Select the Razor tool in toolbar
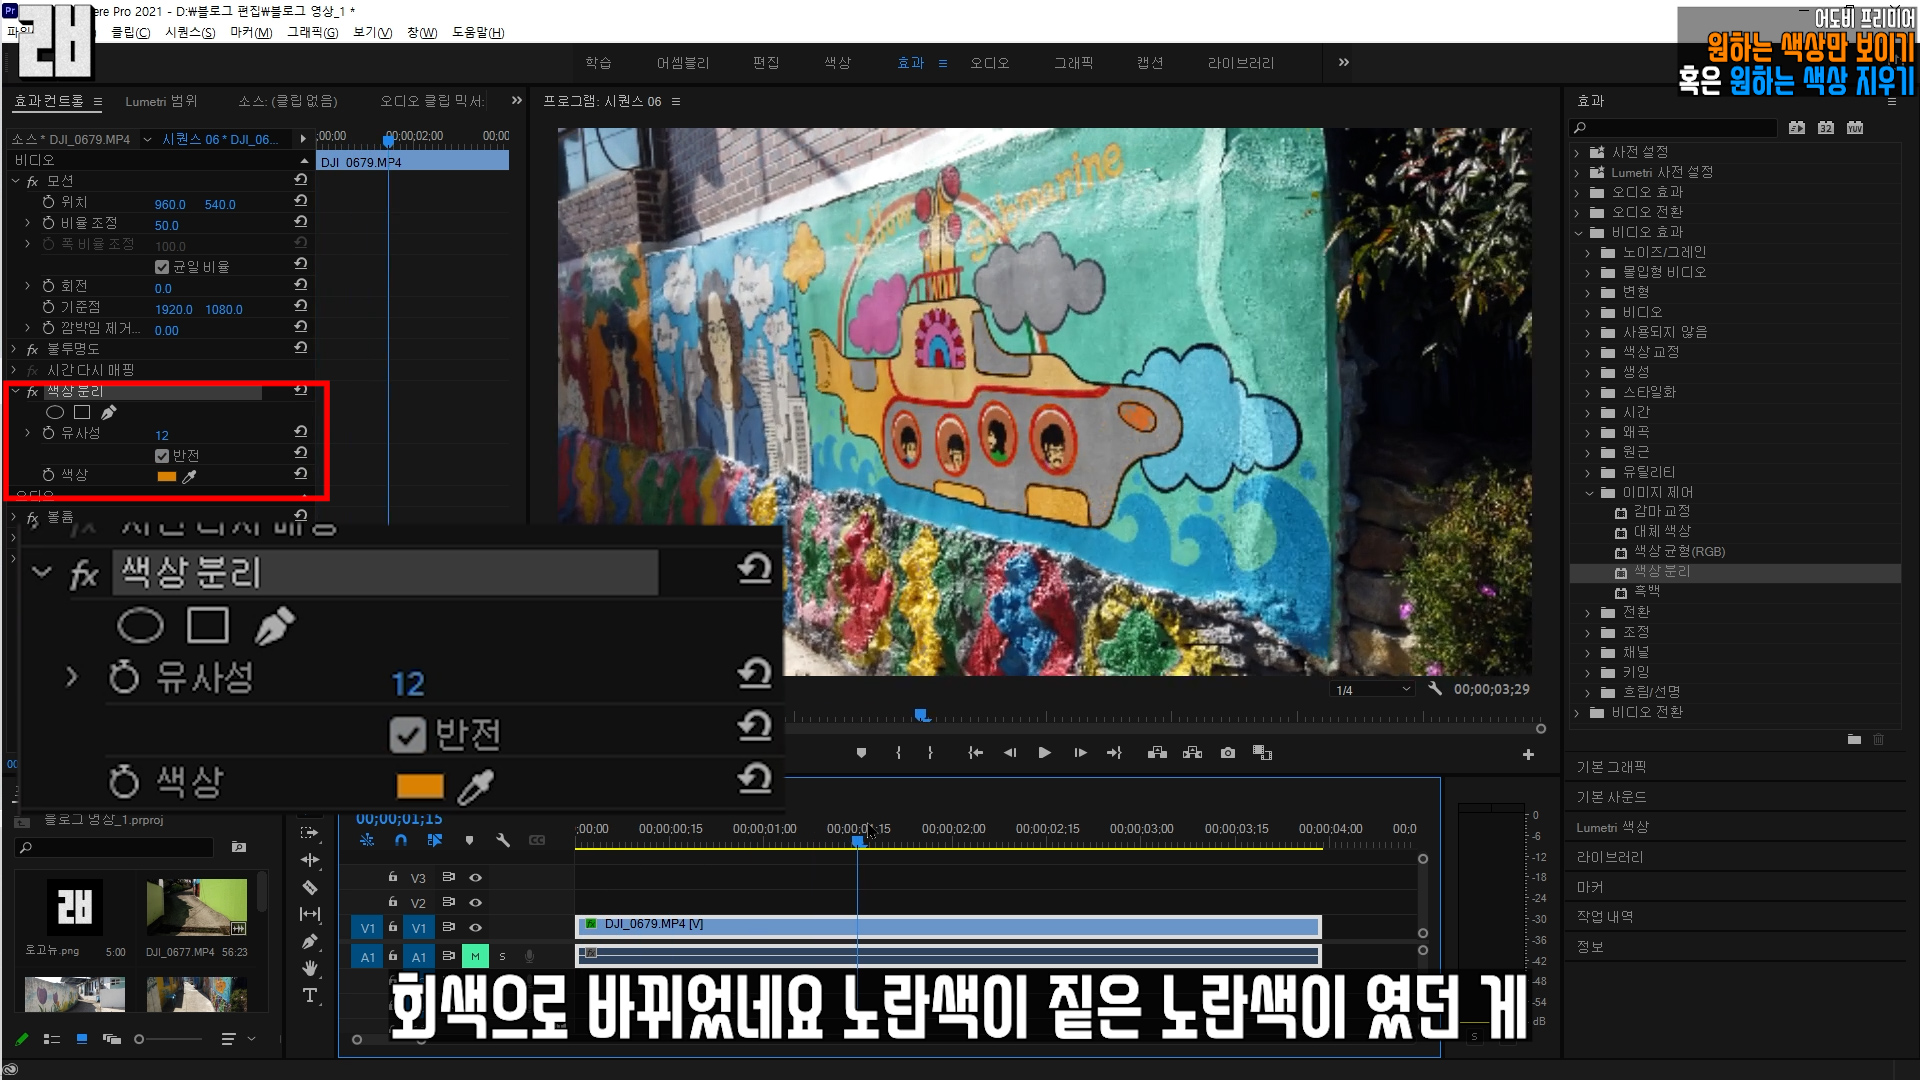The height and width of the screenshot is (1080, 1920). tap(310, 887)
